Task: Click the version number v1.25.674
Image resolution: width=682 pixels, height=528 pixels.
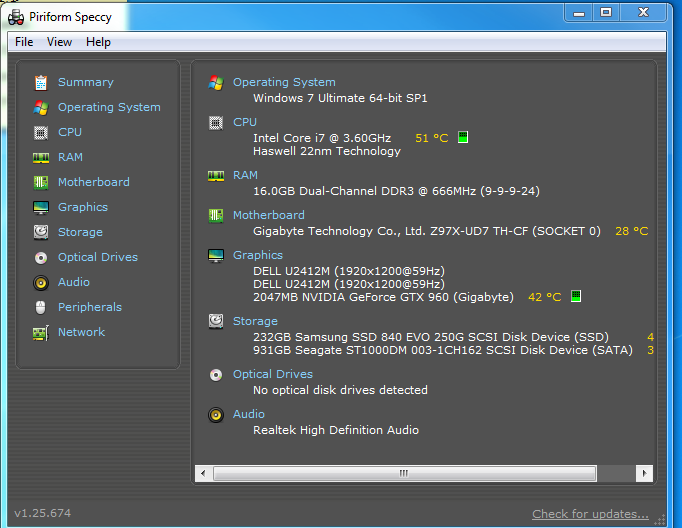Action: click(x=43, y=513)
